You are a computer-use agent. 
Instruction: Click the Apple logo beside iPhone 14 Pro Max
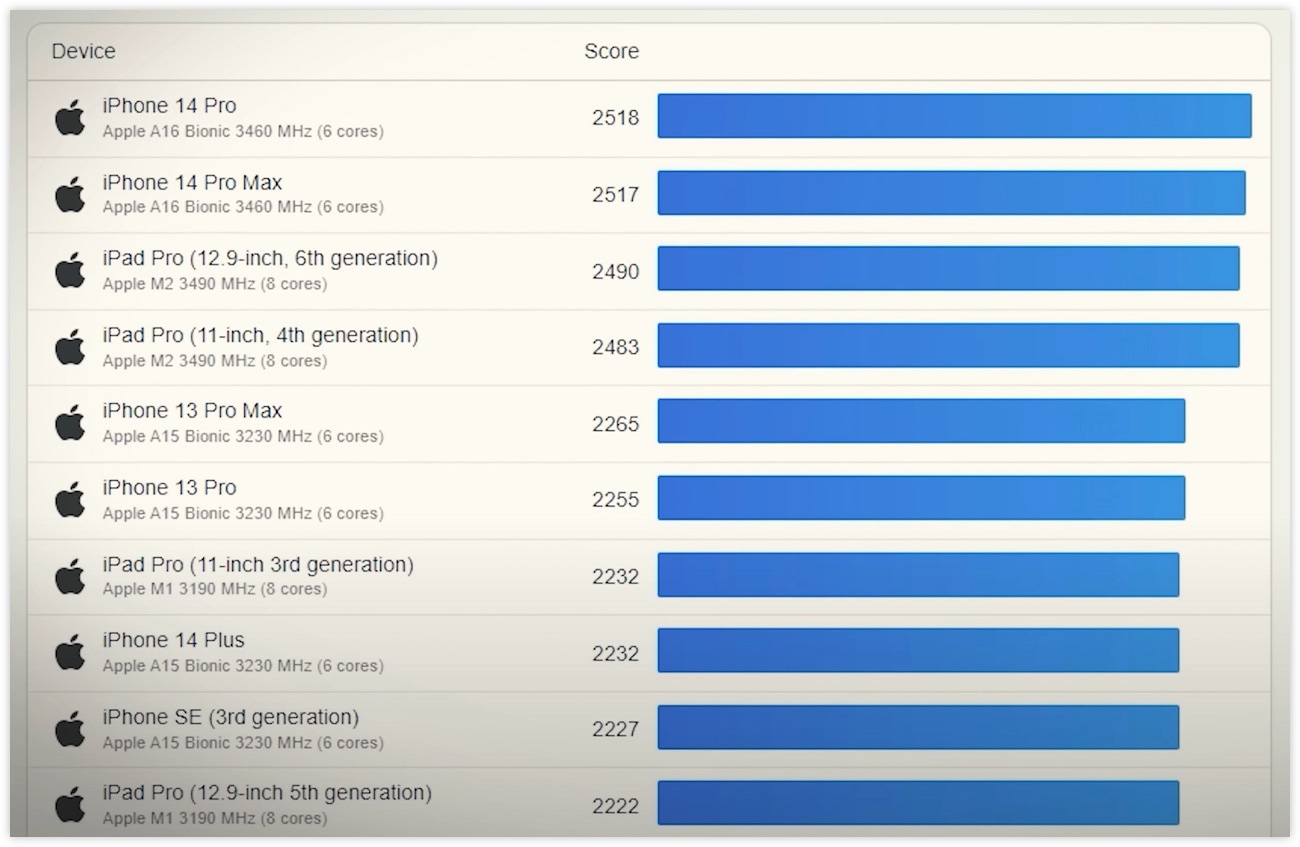[70, 194]
